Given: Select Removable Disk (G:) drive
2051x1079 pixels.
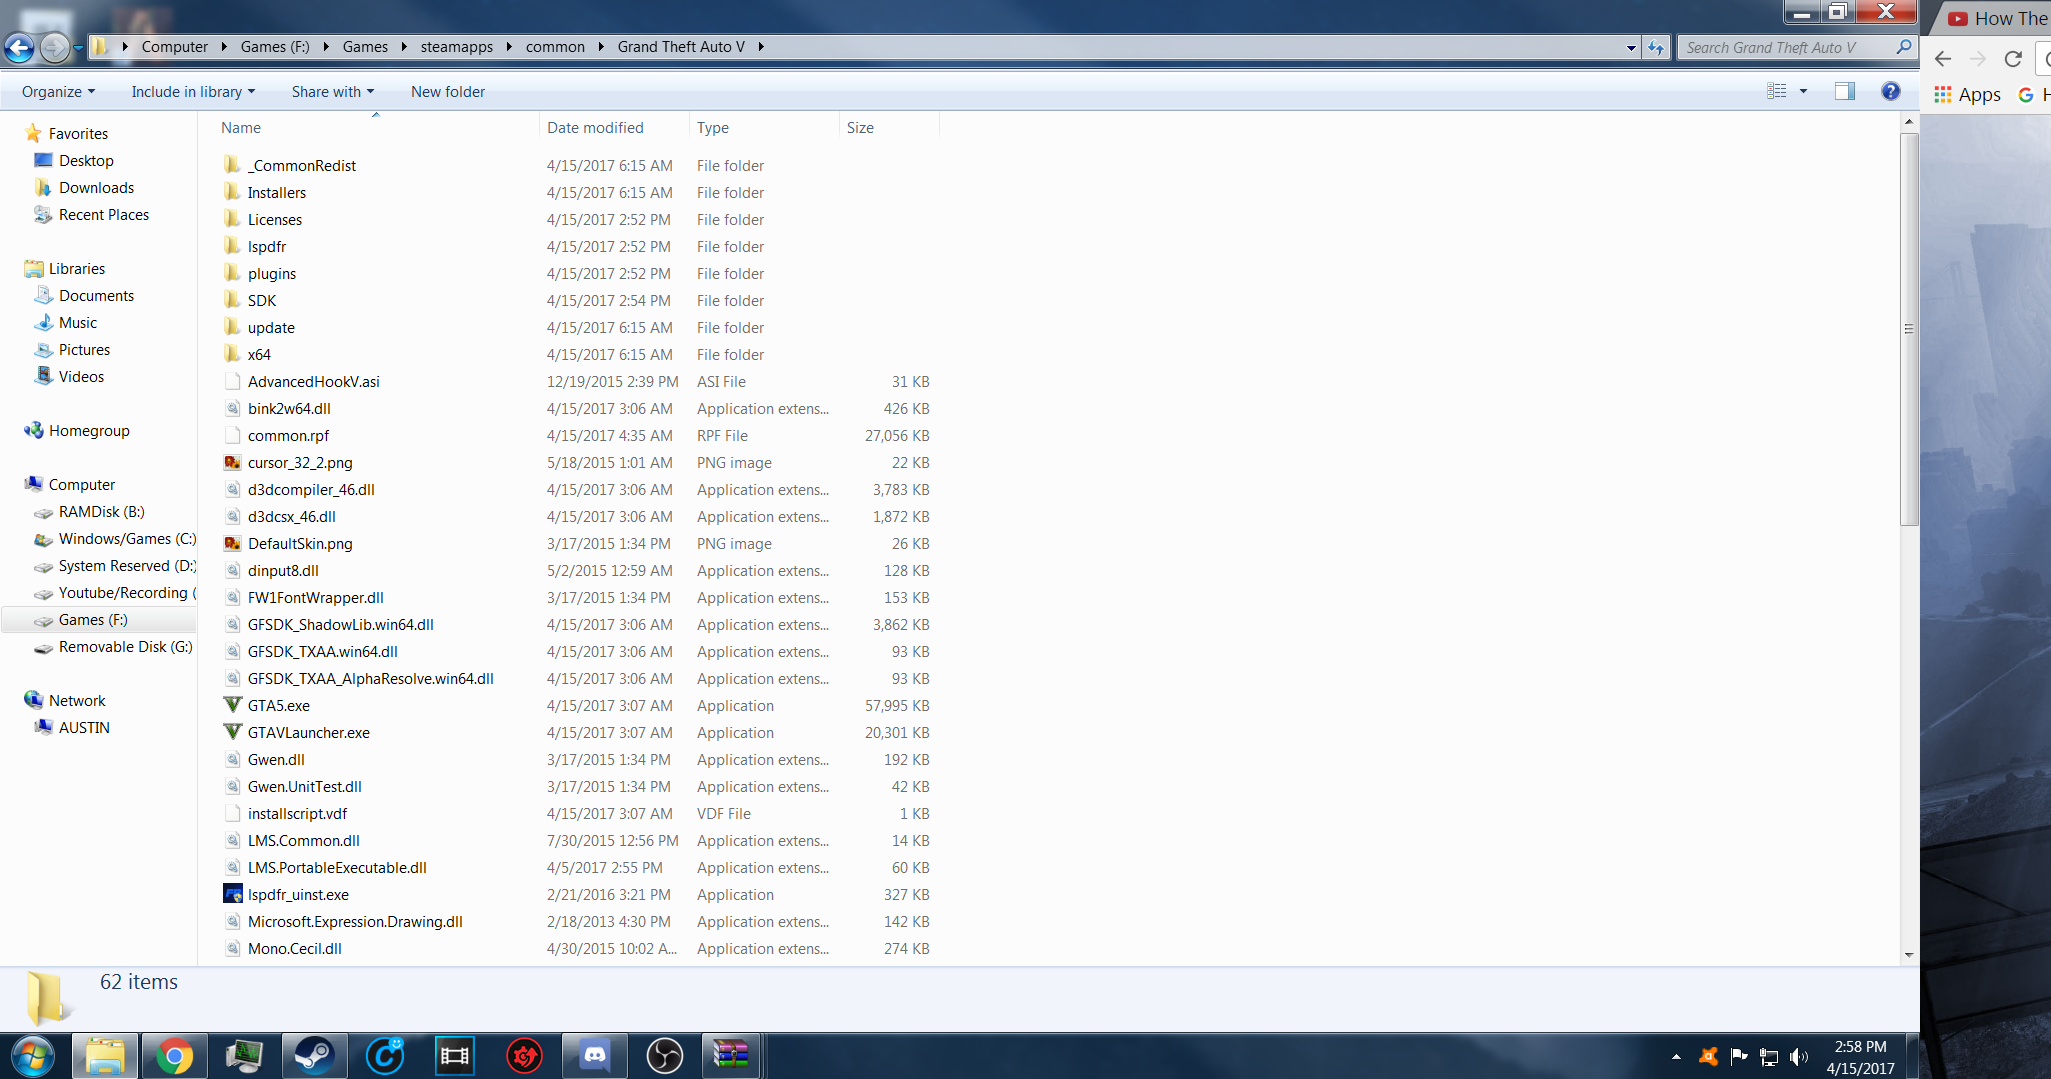Looking at the screenshot, I should point(125,647).
